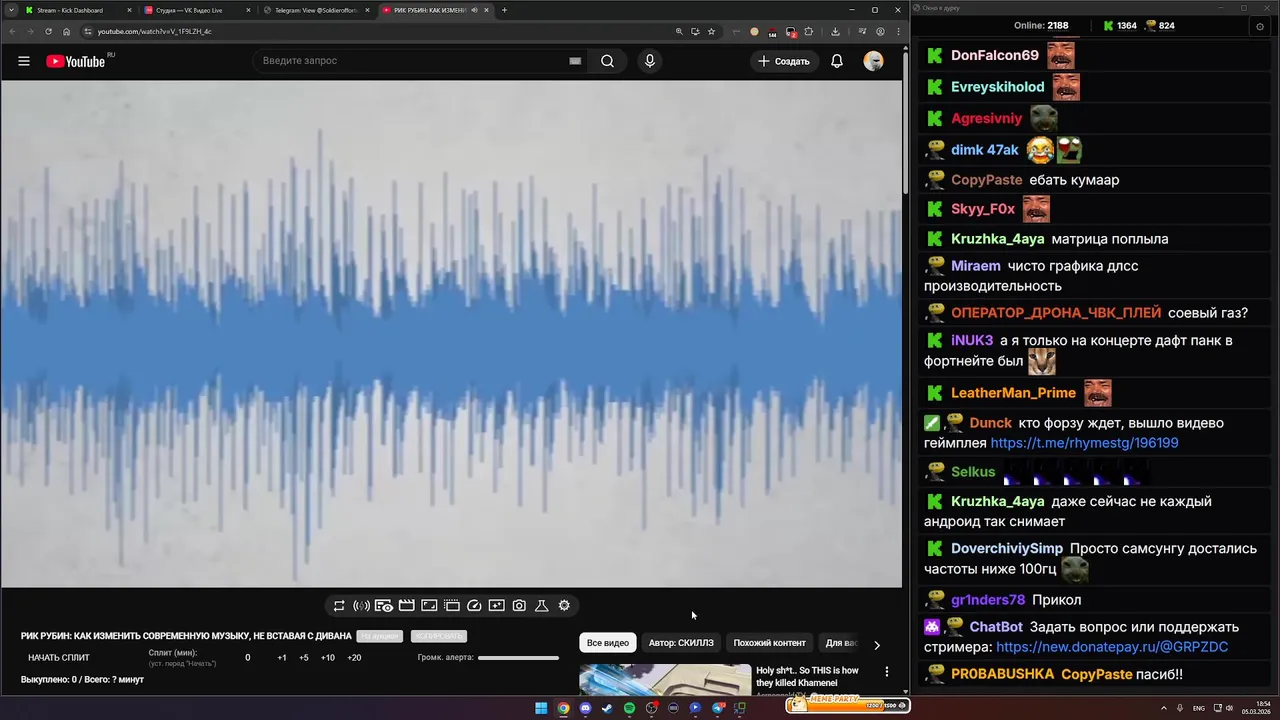Click the clapperboard icon in player toolbar
Image resolution: width=1280 pixels, height=720 pixels.
point(407,606)
